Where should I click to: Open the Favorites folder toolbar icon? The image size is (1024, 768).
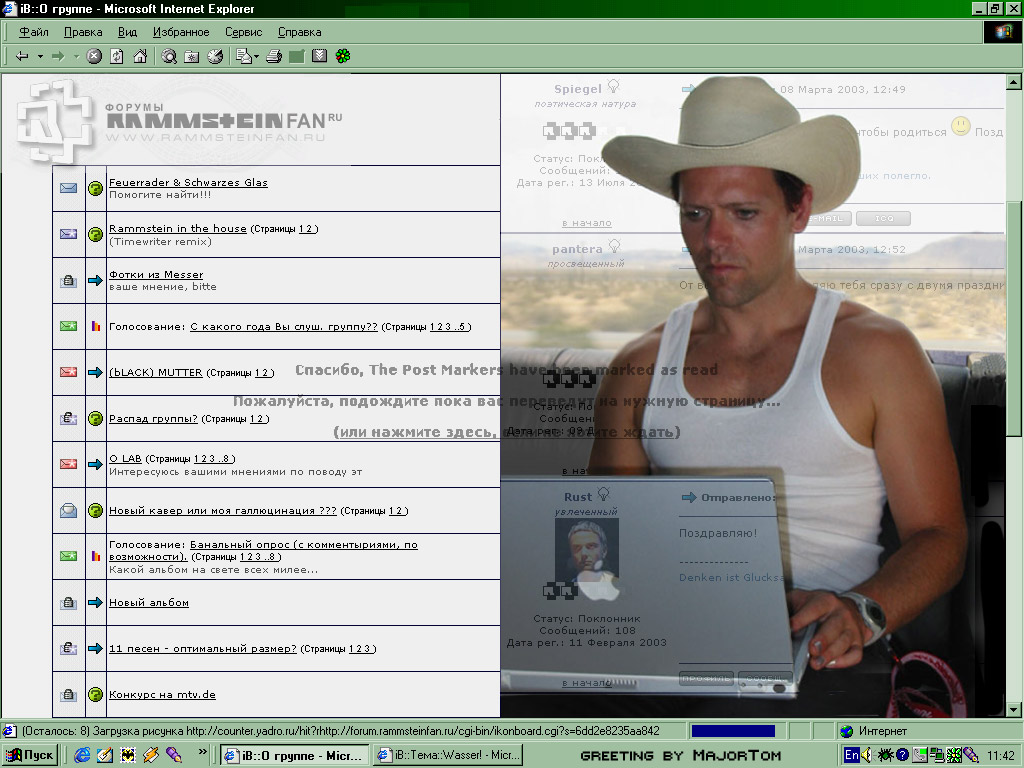click(x=192, y=56)
